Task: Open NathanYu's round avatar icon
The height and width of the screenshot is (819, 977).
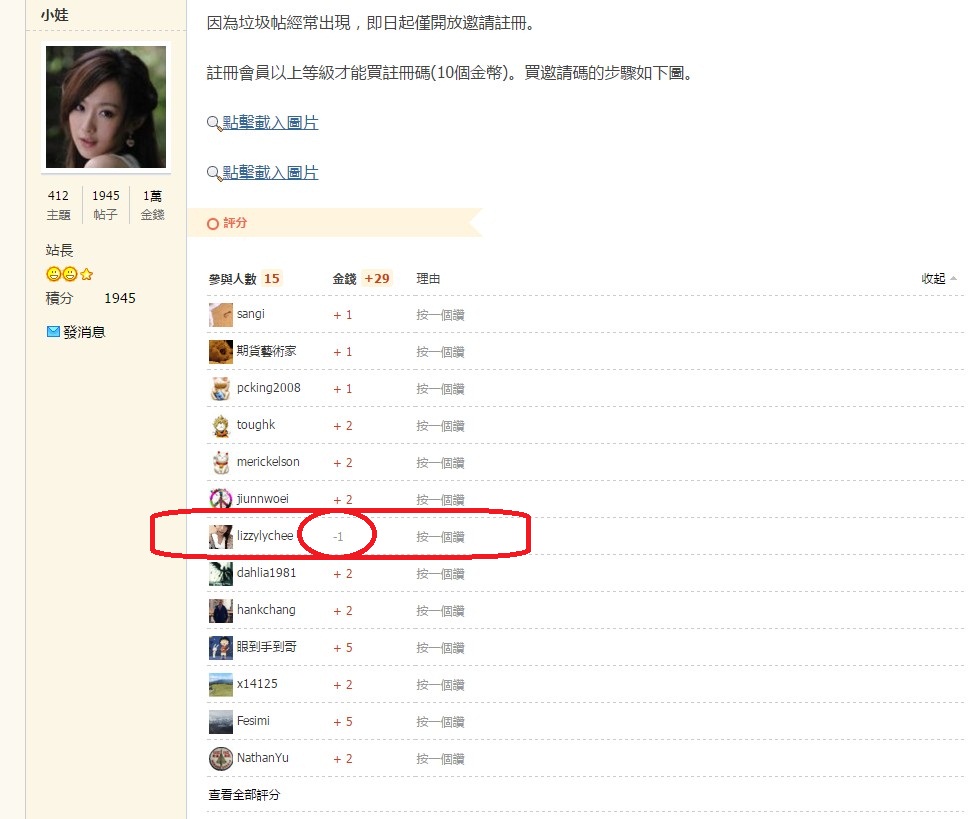Action: pos(221,759)
